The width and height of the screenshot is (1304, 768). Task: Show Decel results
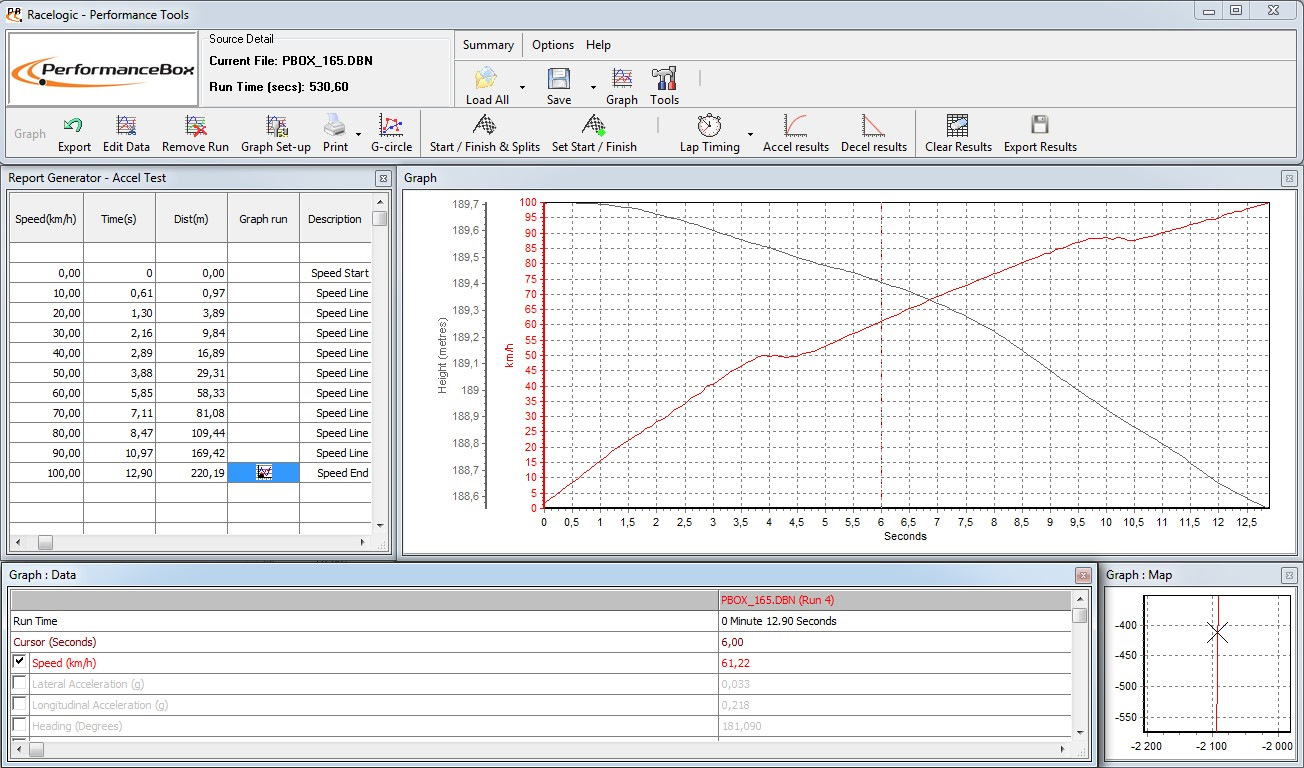(873, 127)
